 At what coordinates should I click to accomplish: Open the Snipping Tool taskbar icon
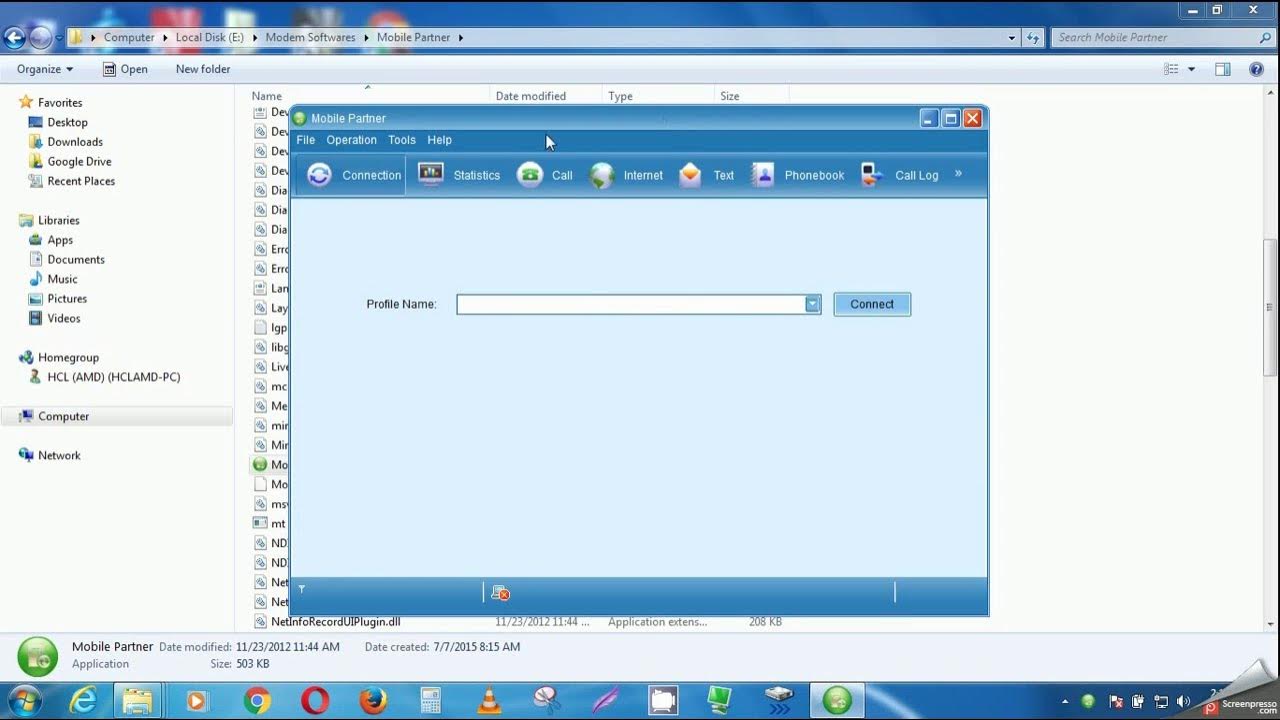point(547,701)
